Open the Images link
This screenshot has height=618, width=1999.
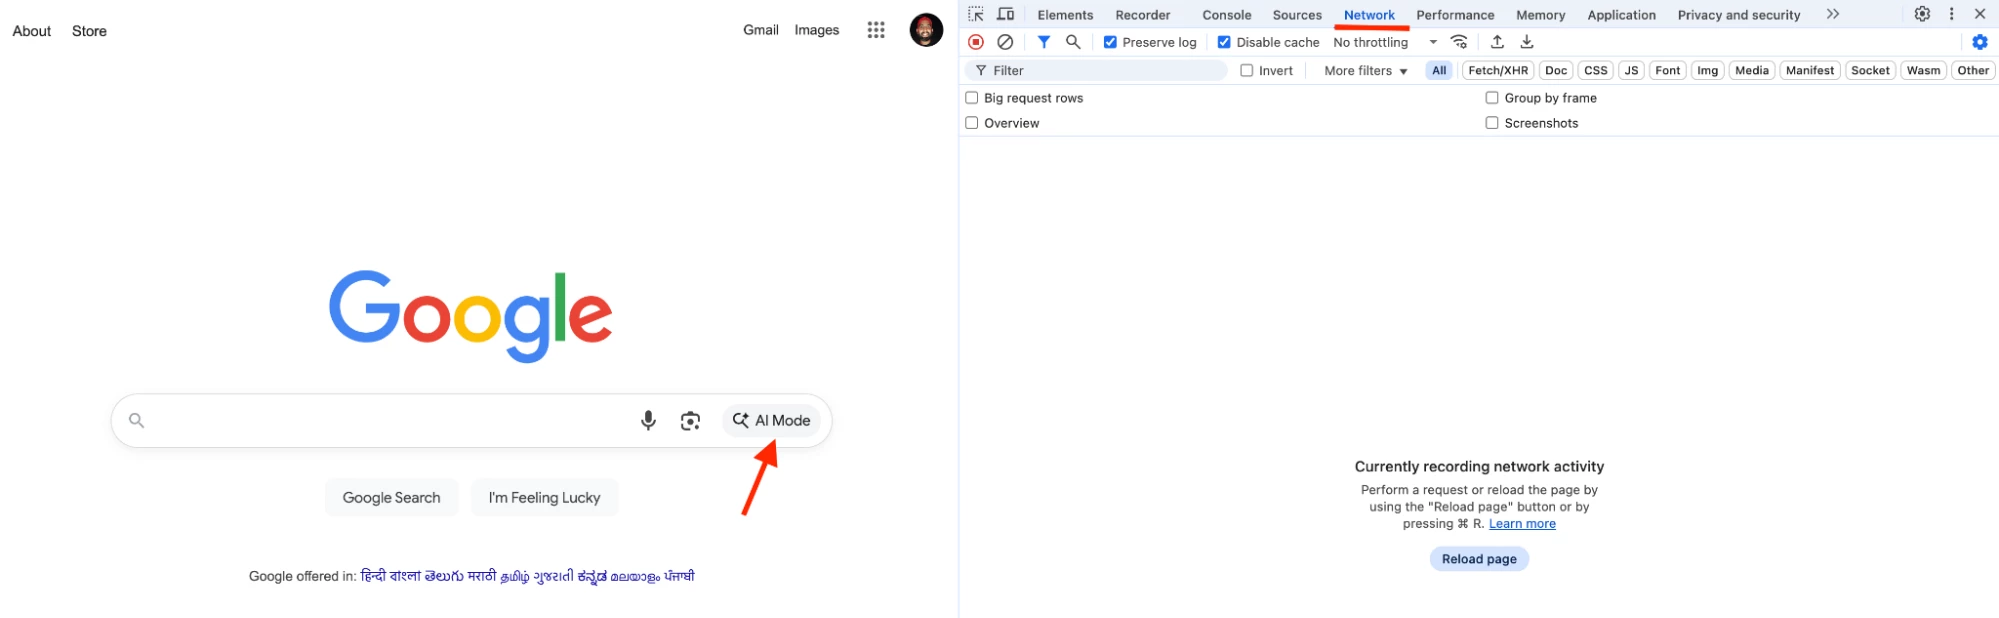(816, 30)
